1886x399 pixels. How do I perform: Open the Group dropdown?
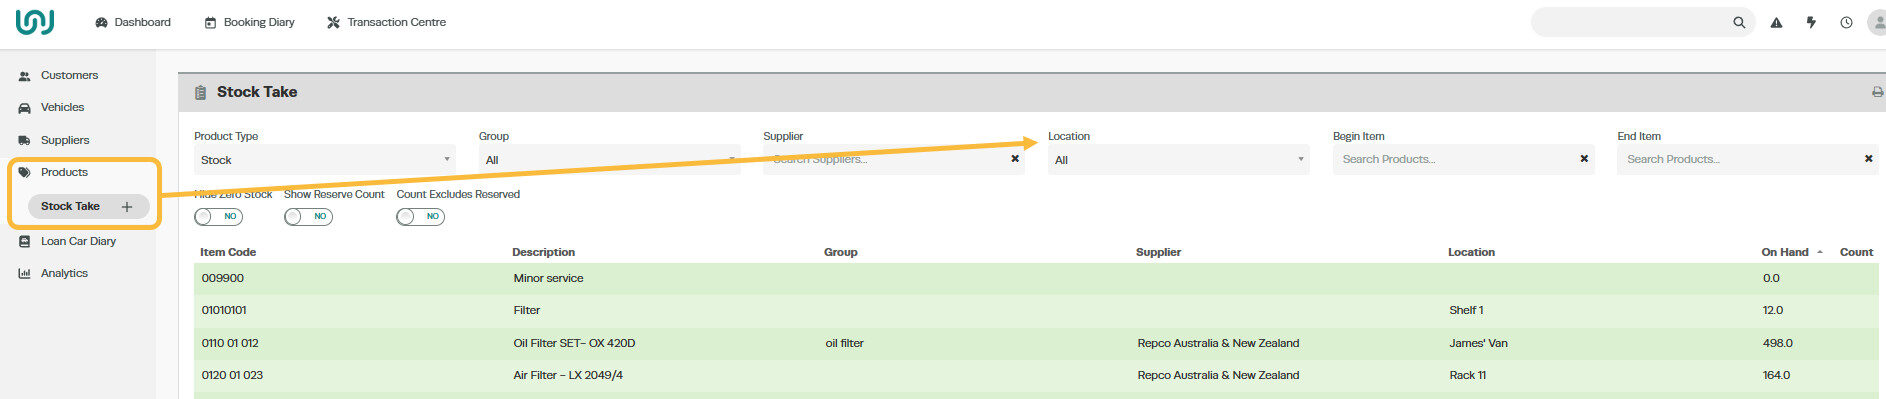(610, 160)
